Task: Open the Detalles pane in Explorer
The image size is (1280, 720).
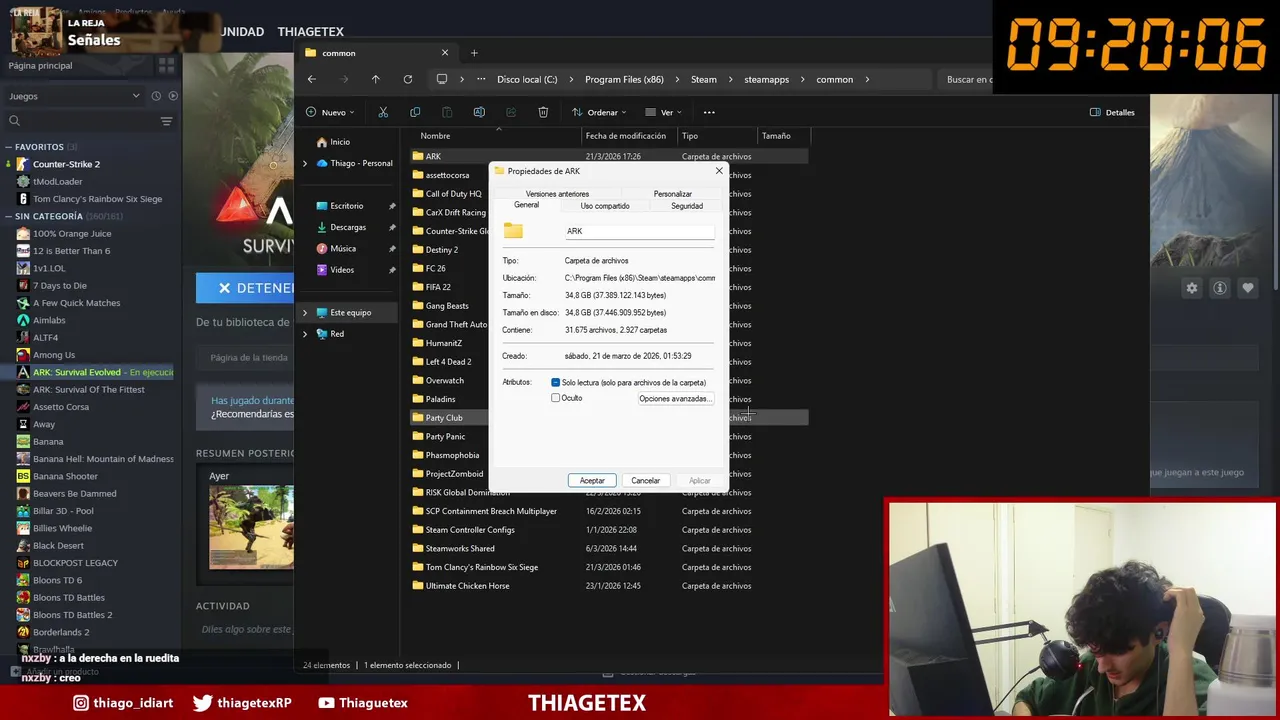Action: pos(1112,112)
